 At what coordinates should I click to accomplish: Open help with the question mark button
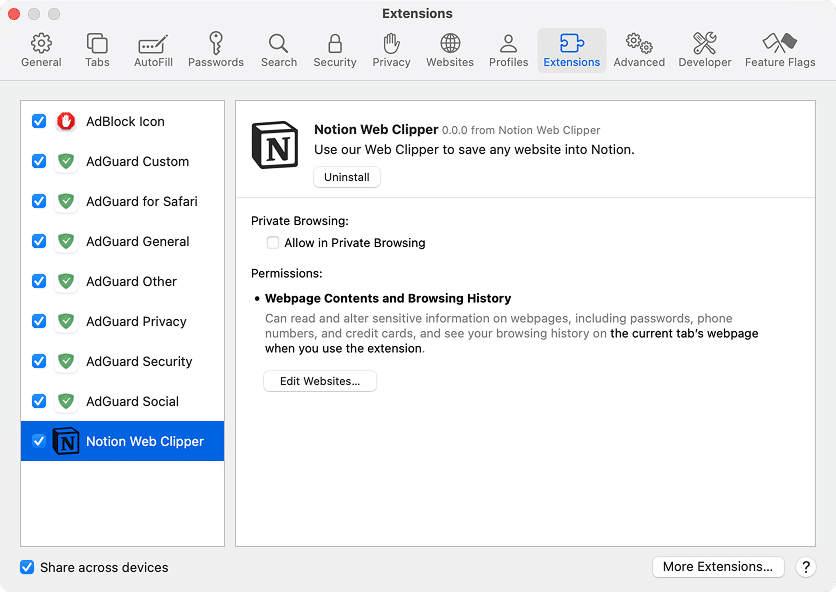pyautogui.click(x=806, y=567)
